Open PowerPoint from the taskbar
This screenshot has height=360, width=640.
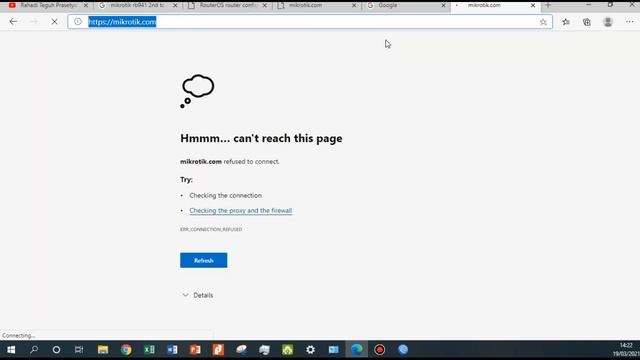(x=195, y=350)
